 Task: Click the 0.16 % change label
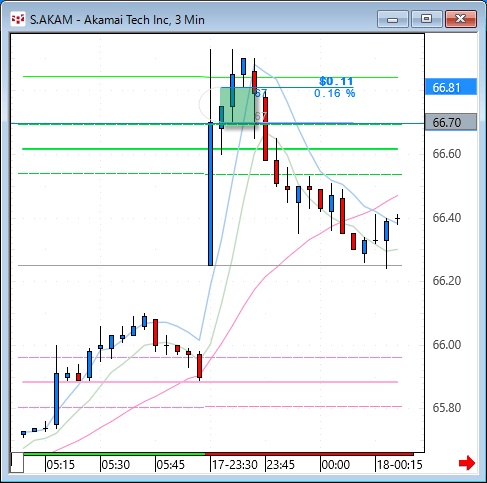(335, 93)
